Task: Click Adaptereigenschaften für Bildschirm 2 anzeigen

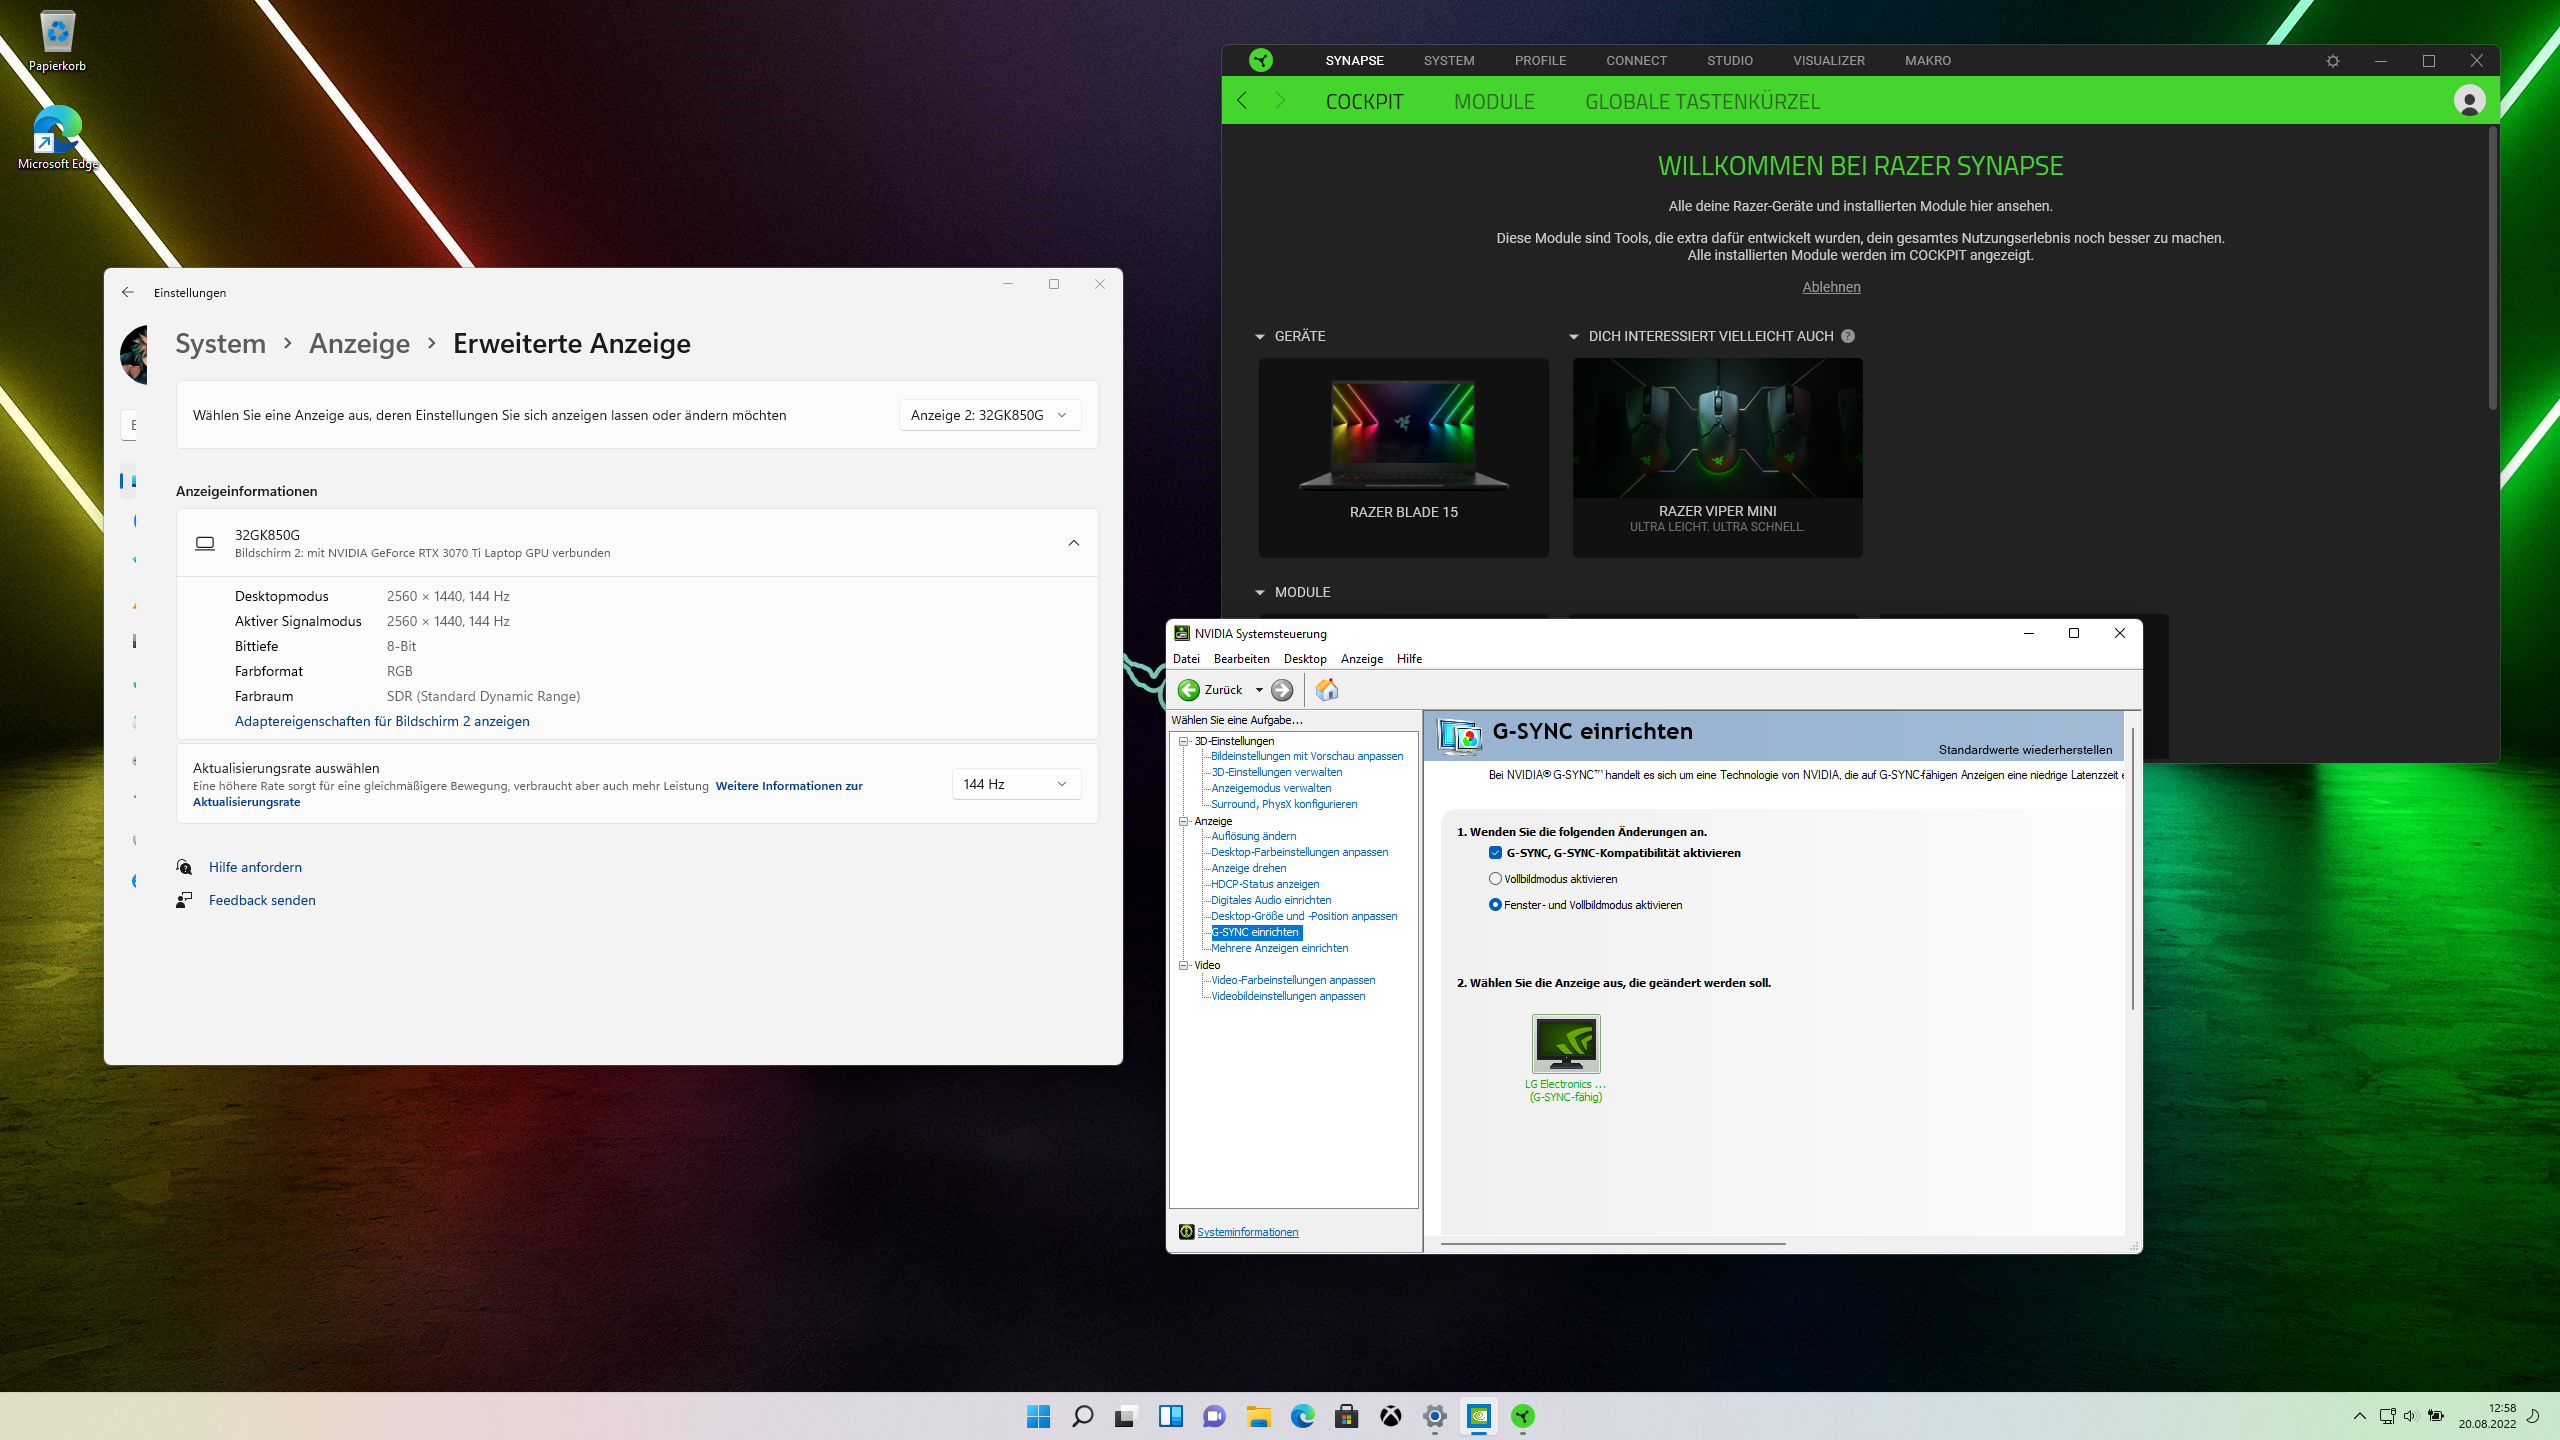Action: tap(382, 721)
